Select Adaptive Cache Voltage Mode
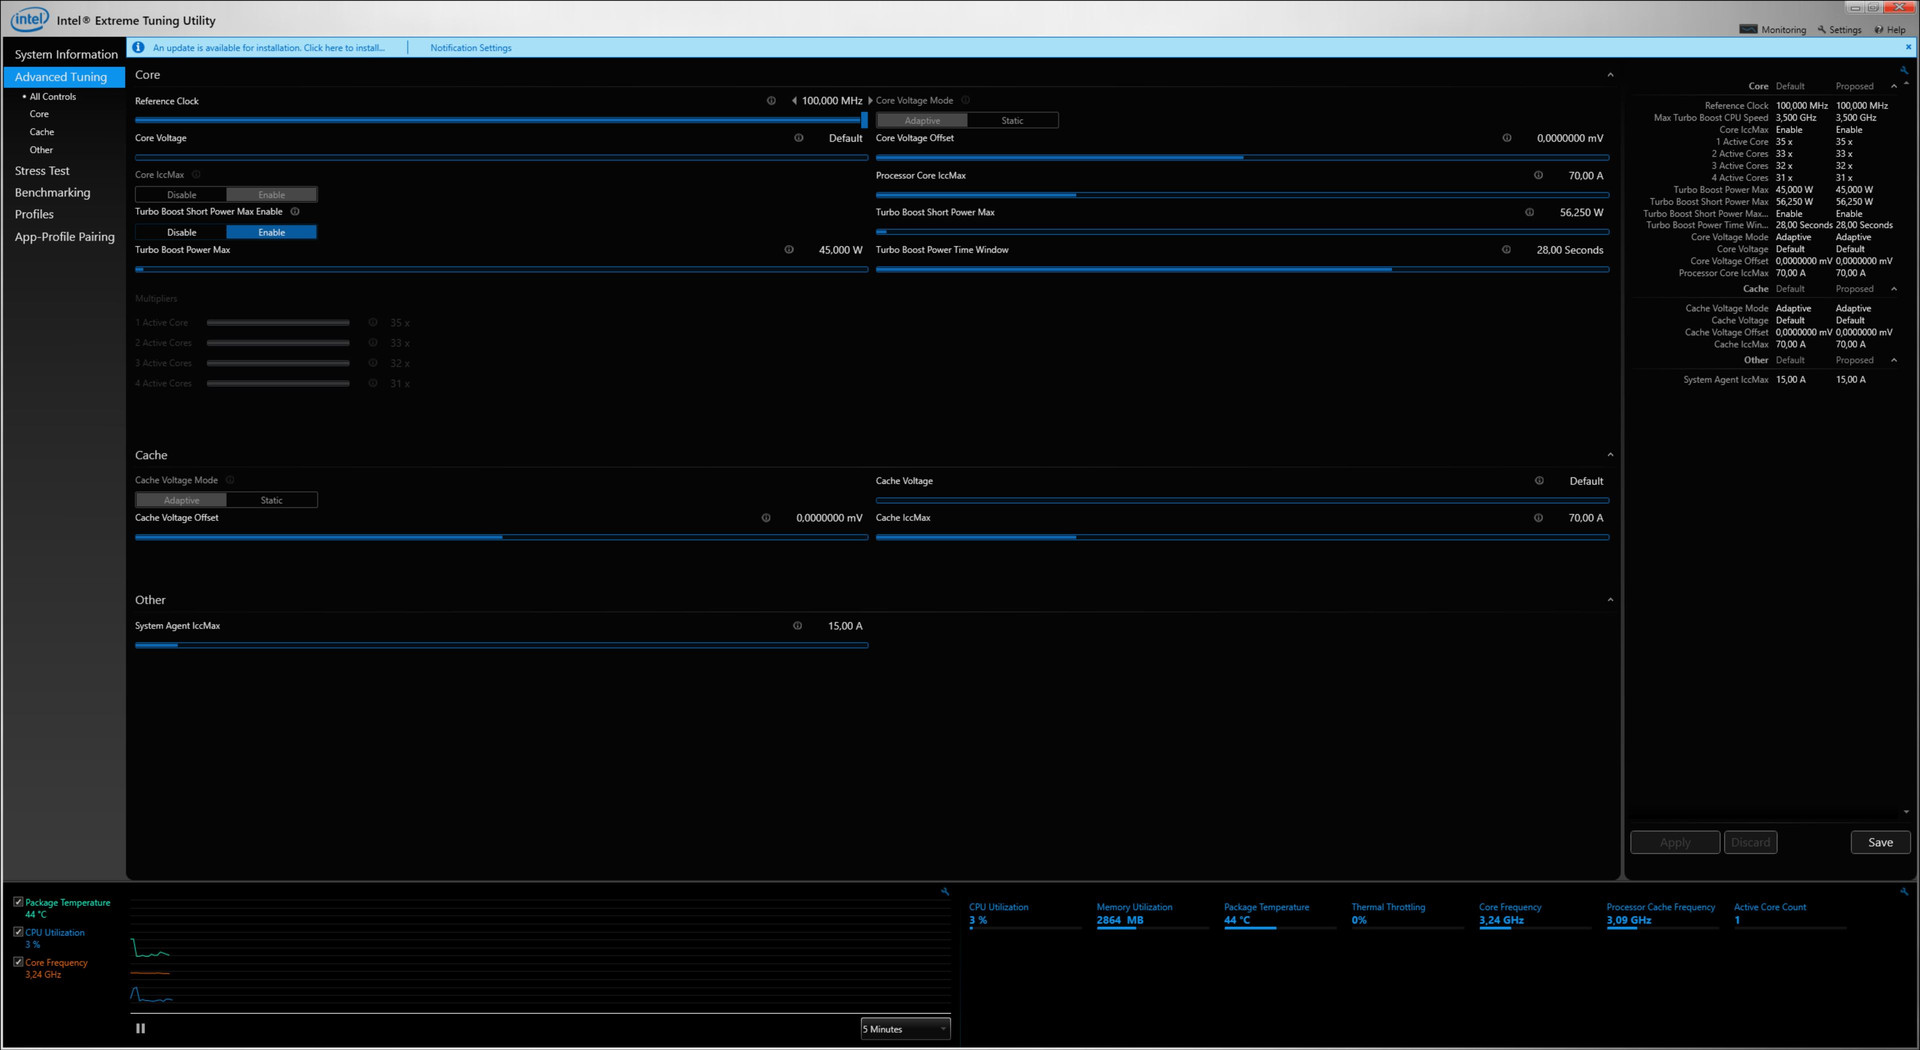 (x=181, y=500)
